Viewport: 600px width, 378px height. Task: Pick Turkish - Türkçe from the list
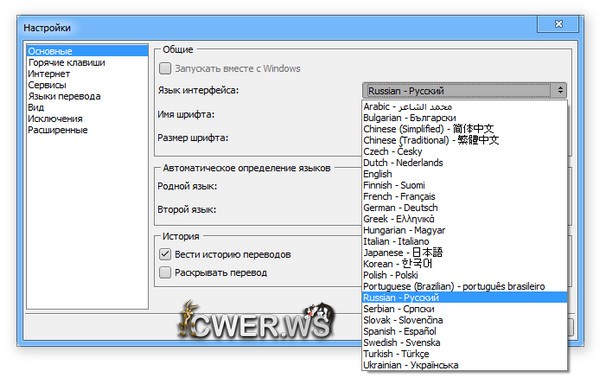tap(464, 354)
